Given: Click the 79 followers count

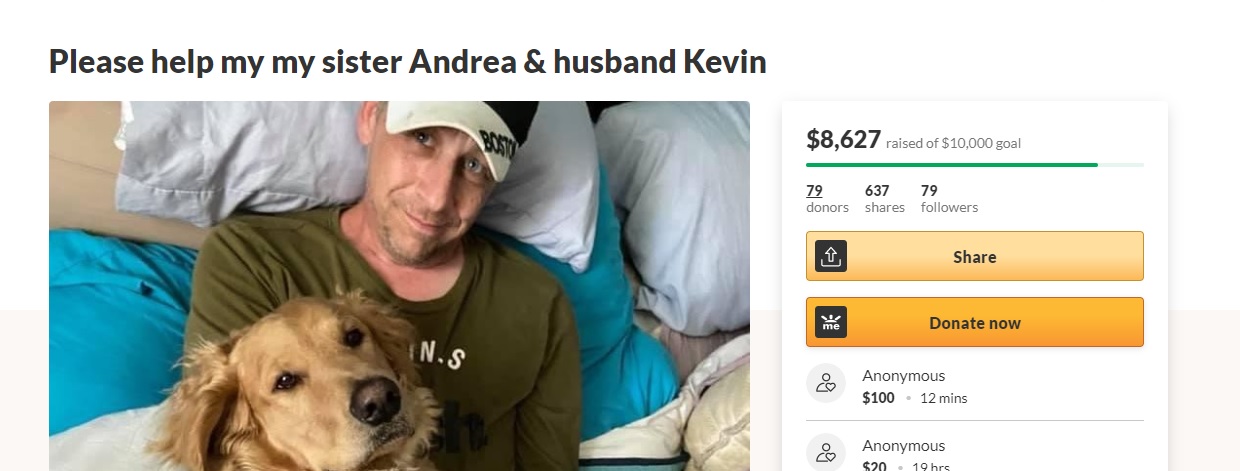Looking at the screenshot, I should tap(949, 198).
